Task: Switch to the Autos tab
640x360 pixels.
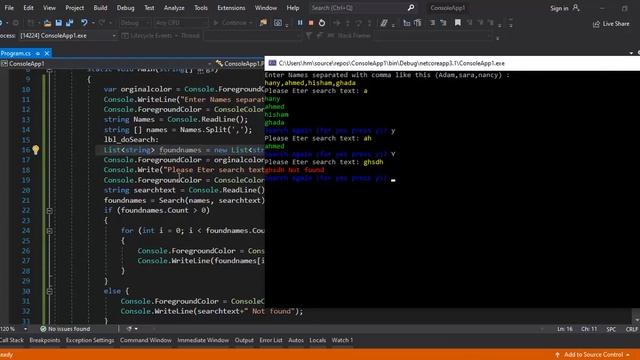Action: tap(296, 340)
